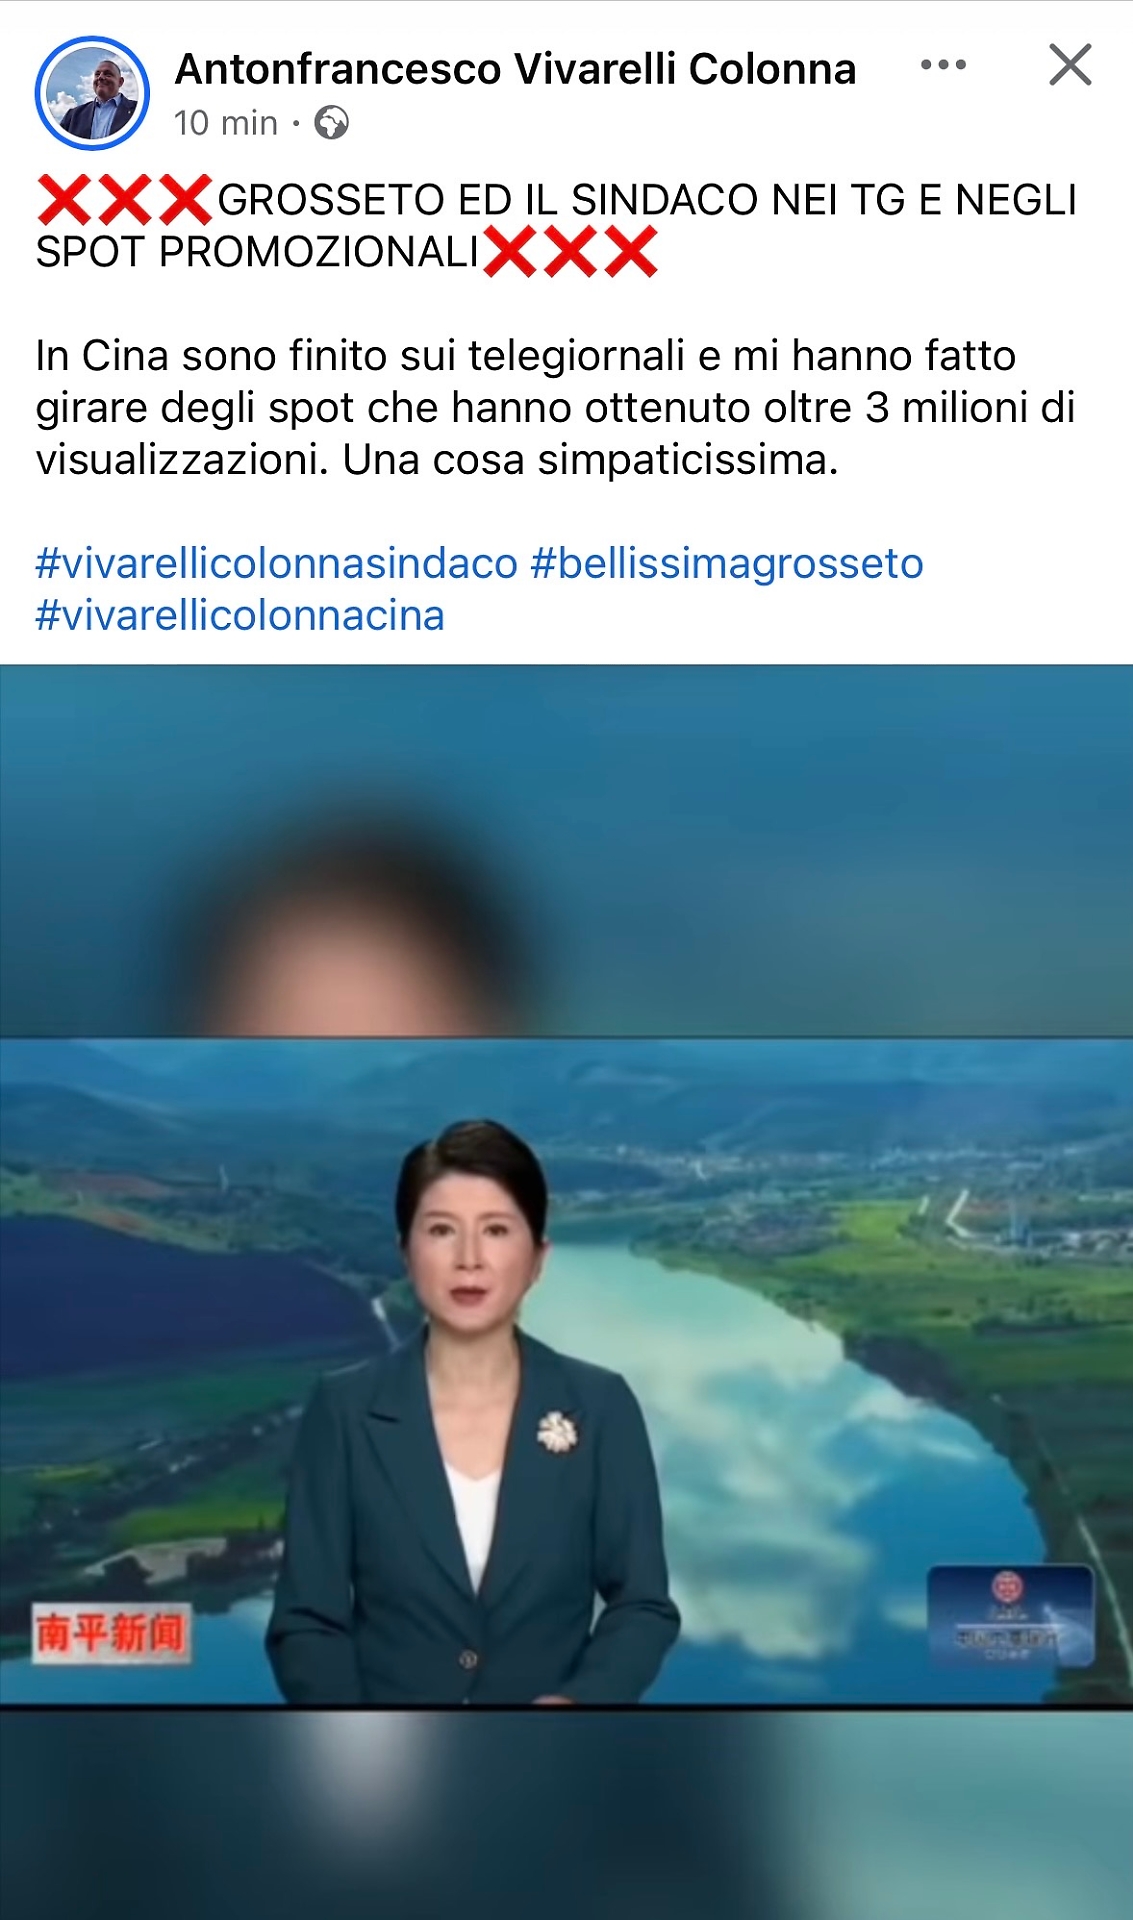
Task: Click the '10 min' post timestamp
Action: [x=226, y=123]
